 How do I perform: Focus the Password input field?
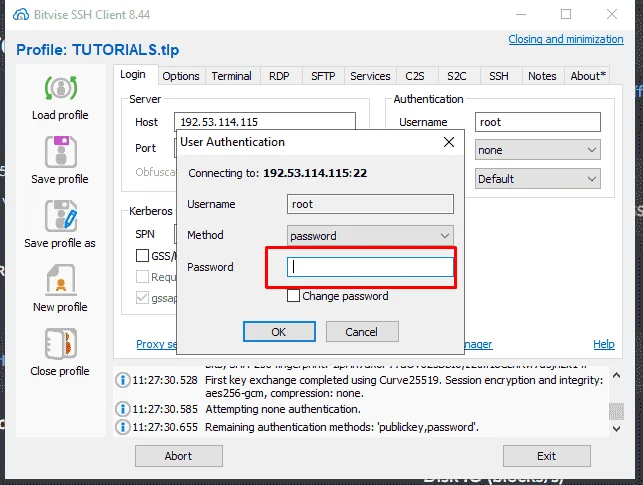pos(370,267)
